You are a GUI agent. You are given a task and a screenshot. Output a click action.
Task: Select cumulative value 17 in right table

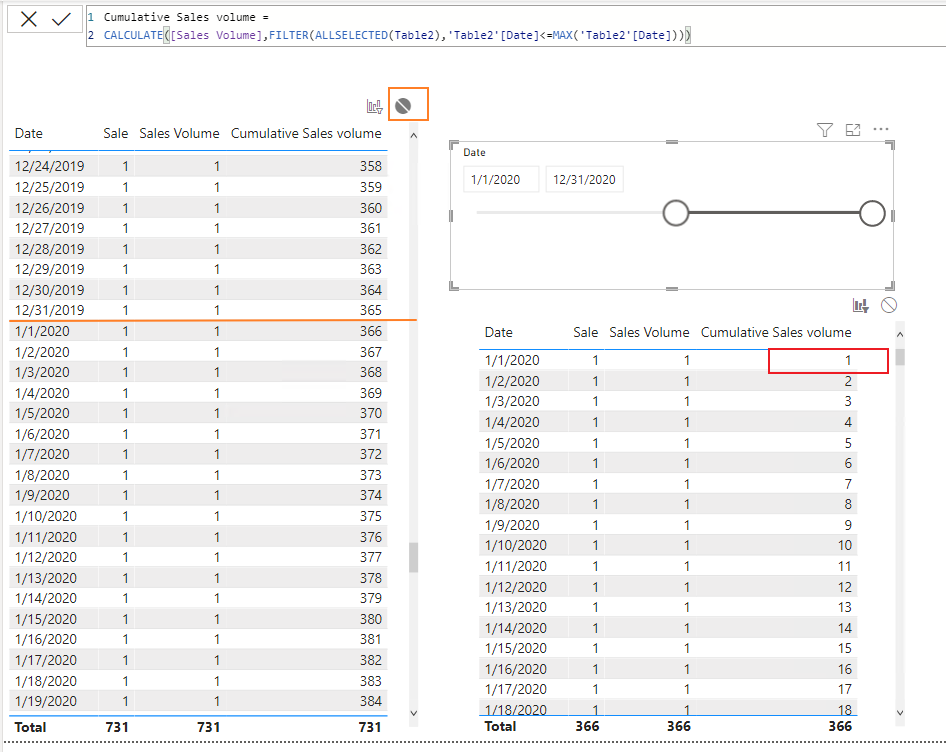[x=845, y=689]
